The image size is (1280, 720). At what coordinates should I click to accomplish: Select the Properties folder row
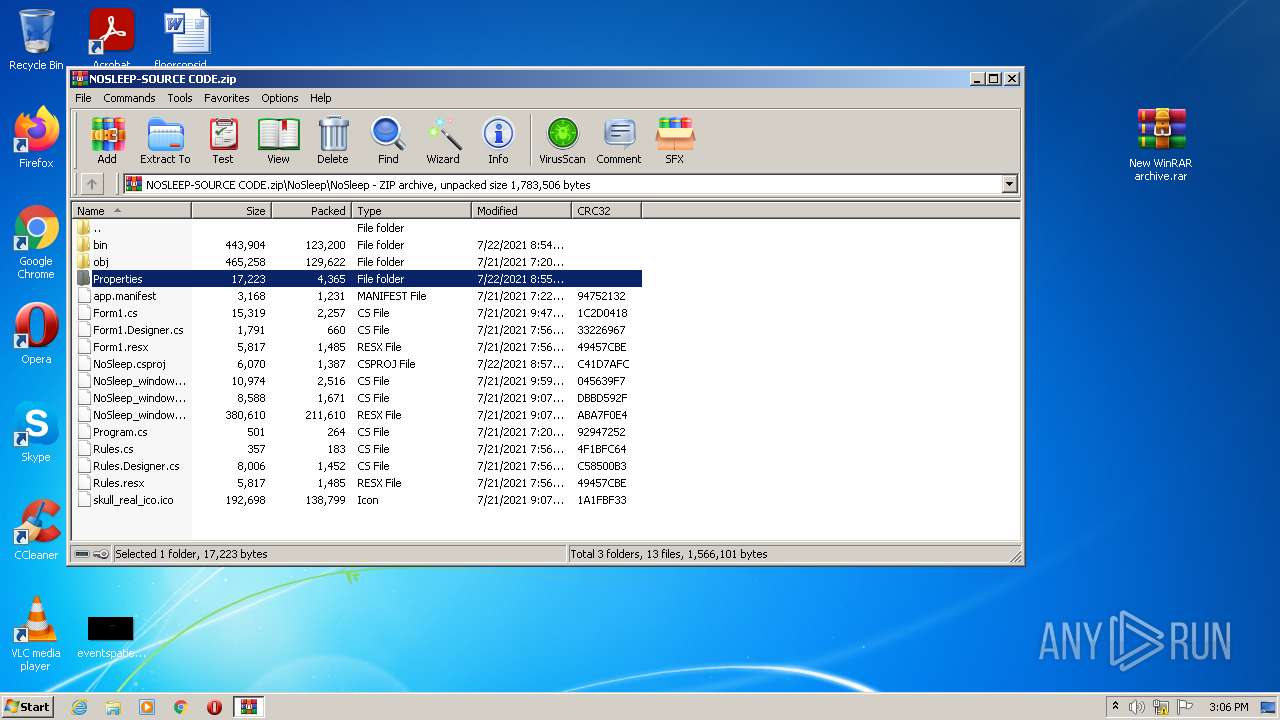[x=357, y=279]
